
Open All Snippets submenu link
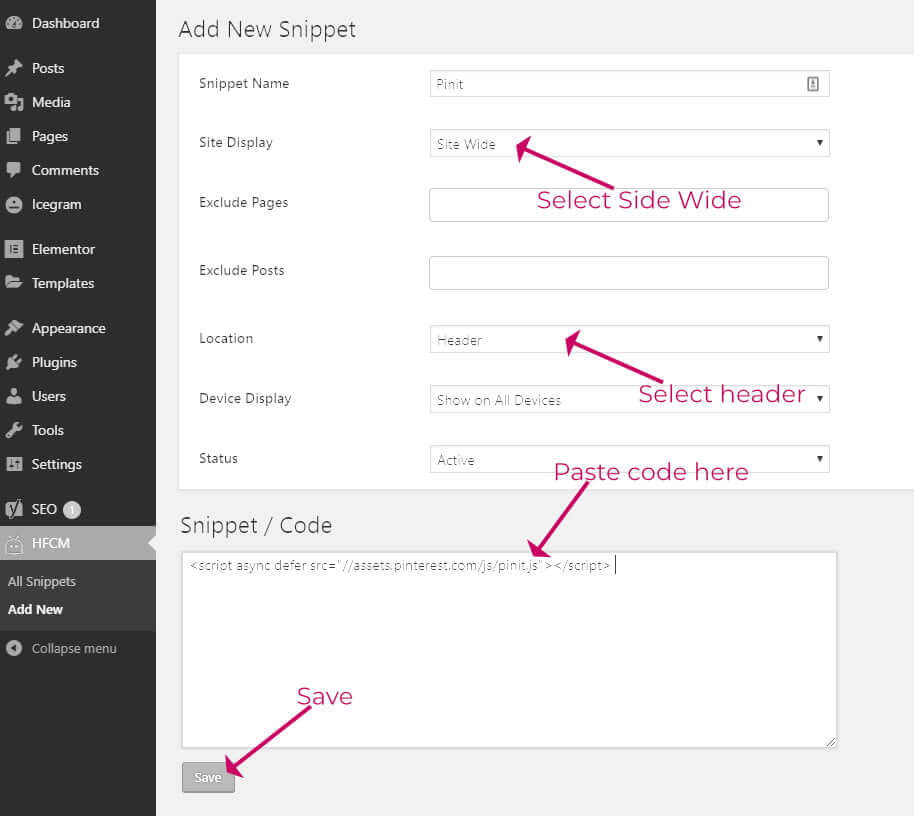pyautogui.click(x=42, y=582)
